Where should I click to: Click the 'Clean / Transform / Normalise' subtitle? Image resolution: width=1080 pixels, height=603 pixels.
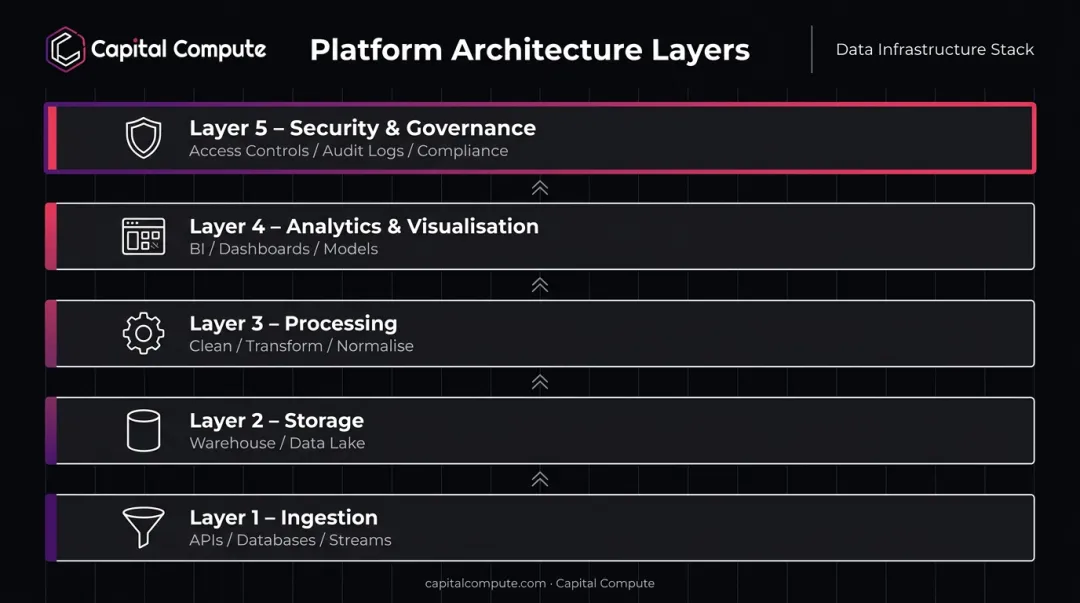(x=302, y=346)
